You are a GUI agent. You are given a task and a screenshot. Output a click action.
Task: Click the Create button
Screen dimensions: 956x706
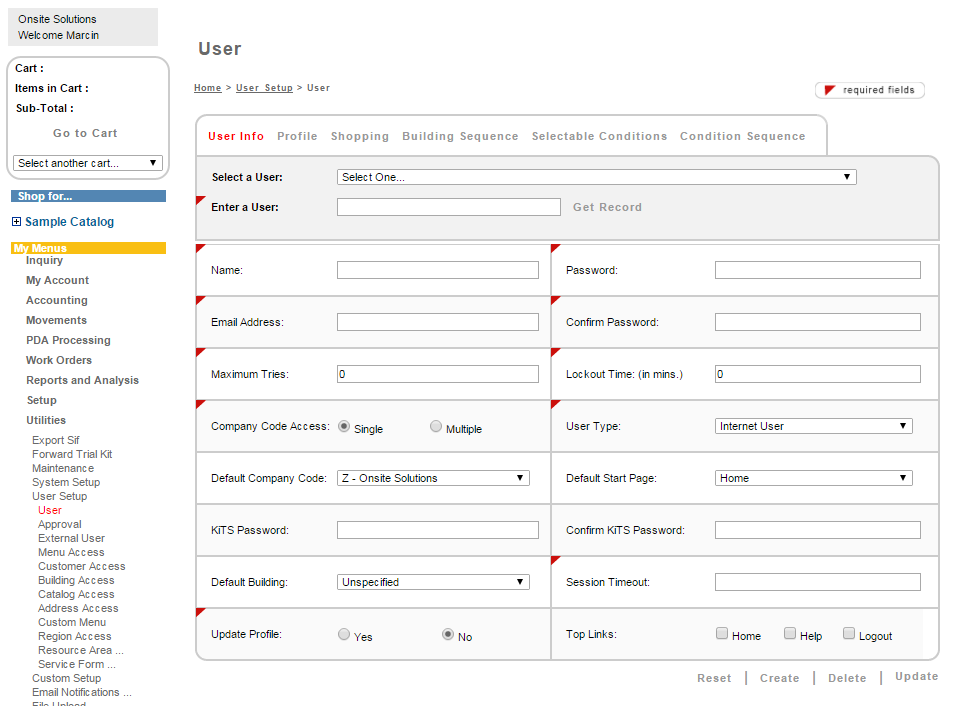point(779,678)
